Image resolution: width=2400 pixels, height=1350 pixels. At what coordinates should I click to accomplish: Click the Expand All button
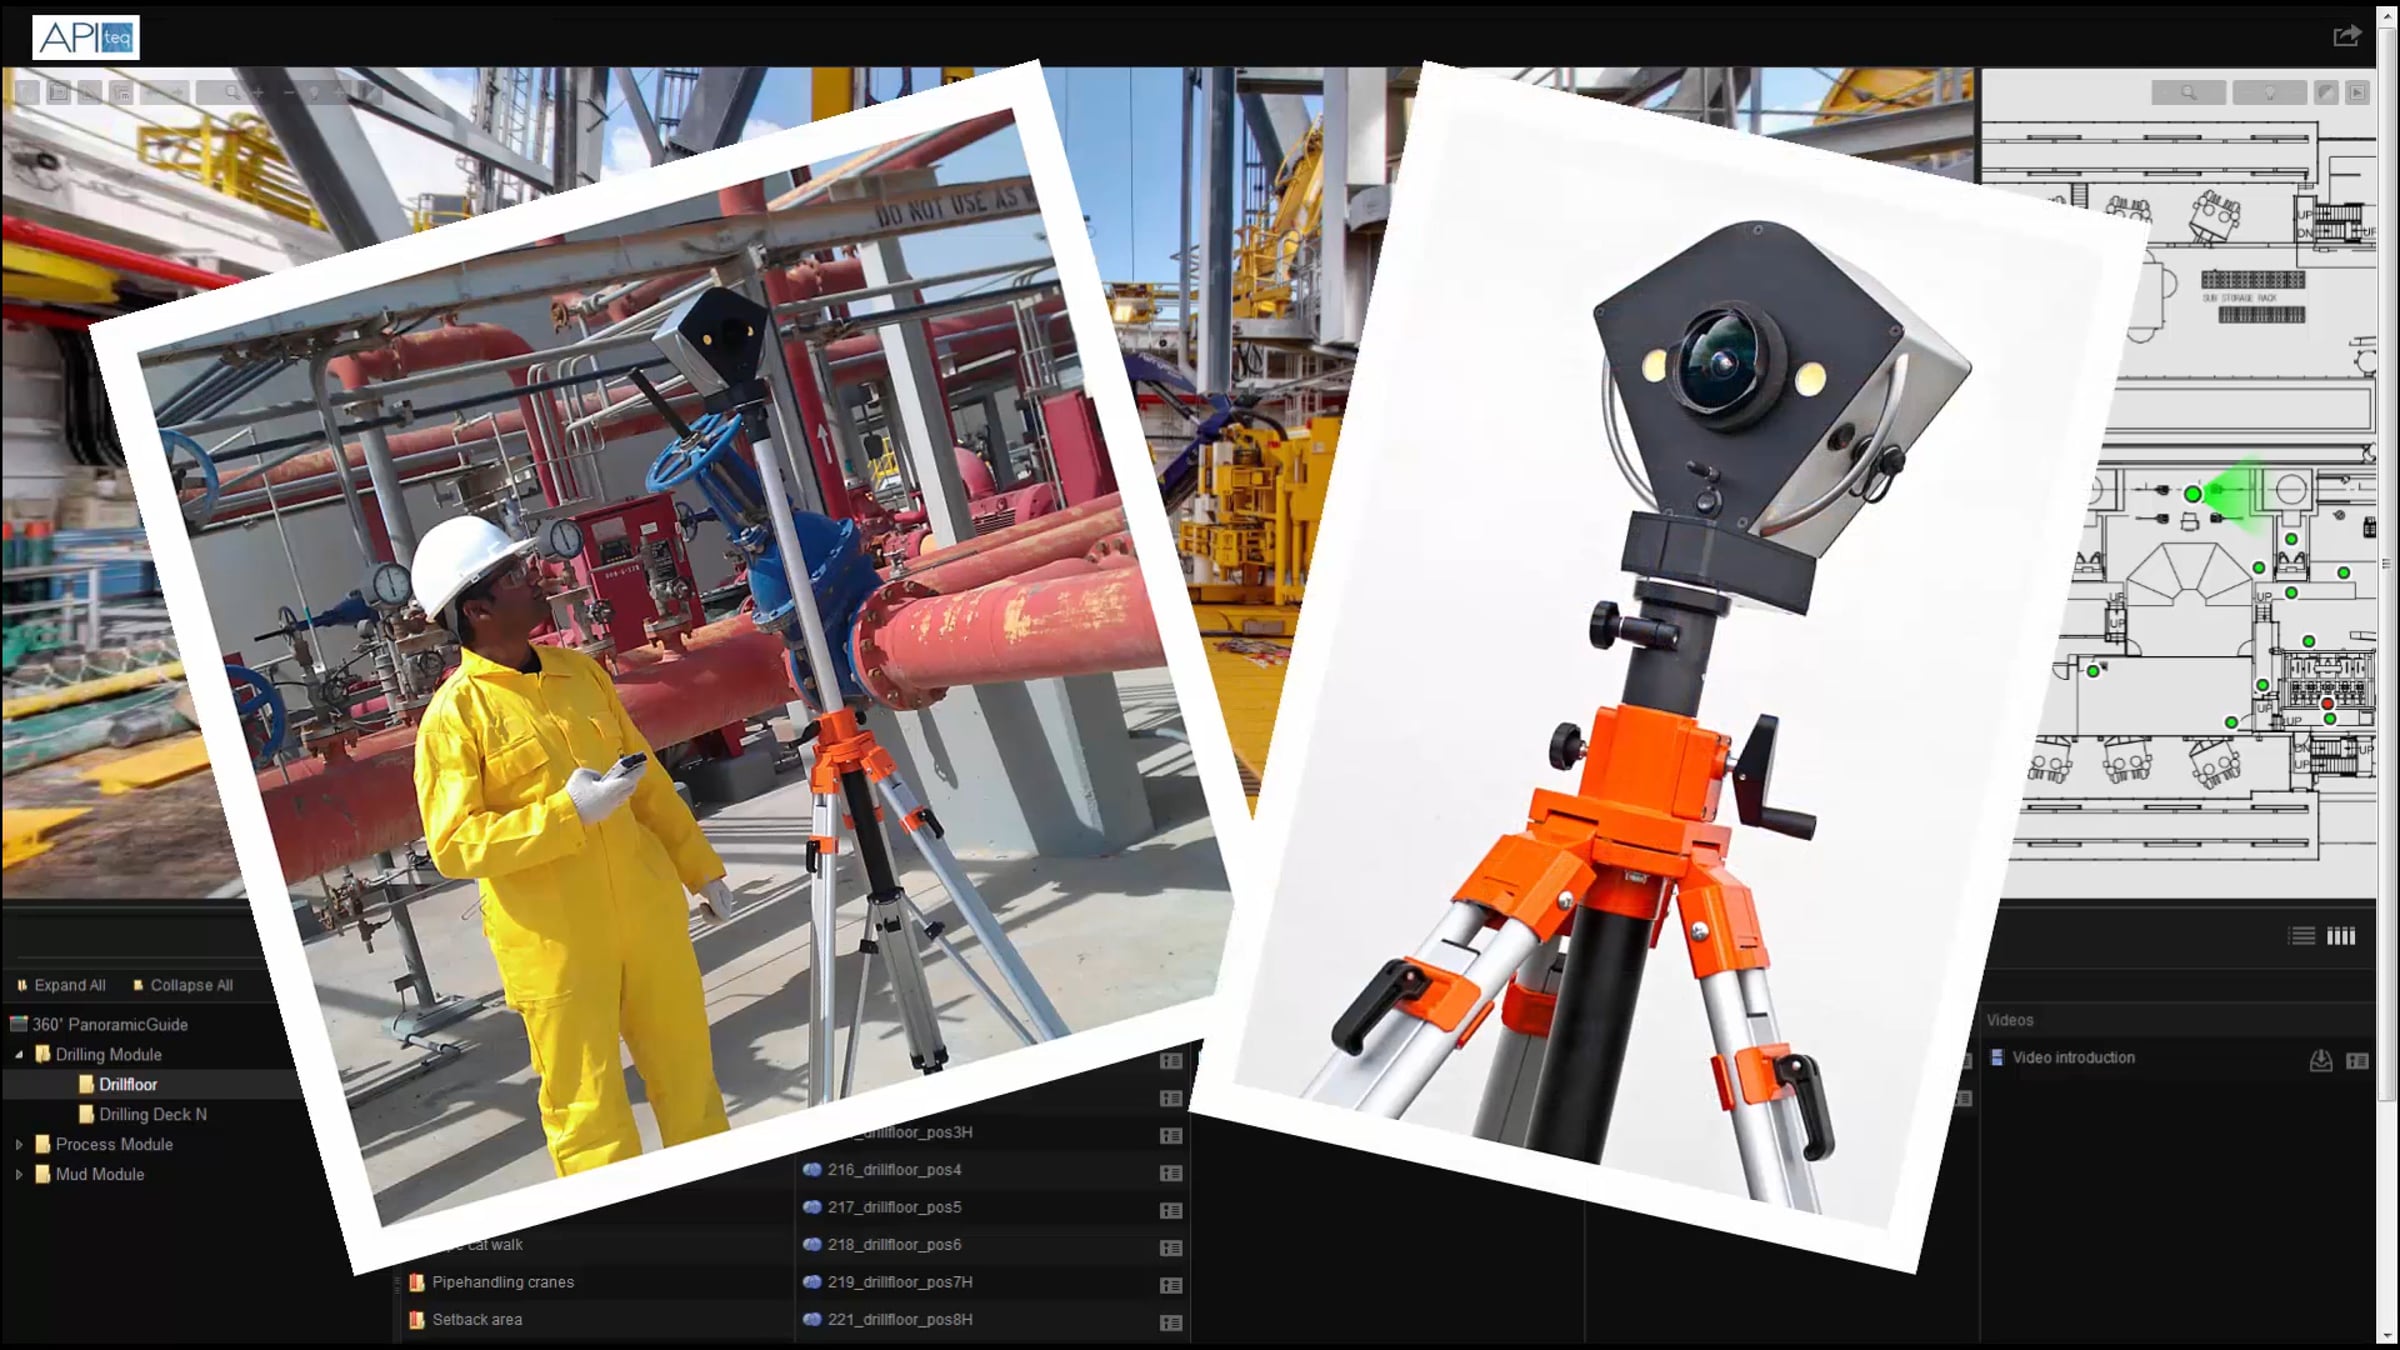coord(61,985)
